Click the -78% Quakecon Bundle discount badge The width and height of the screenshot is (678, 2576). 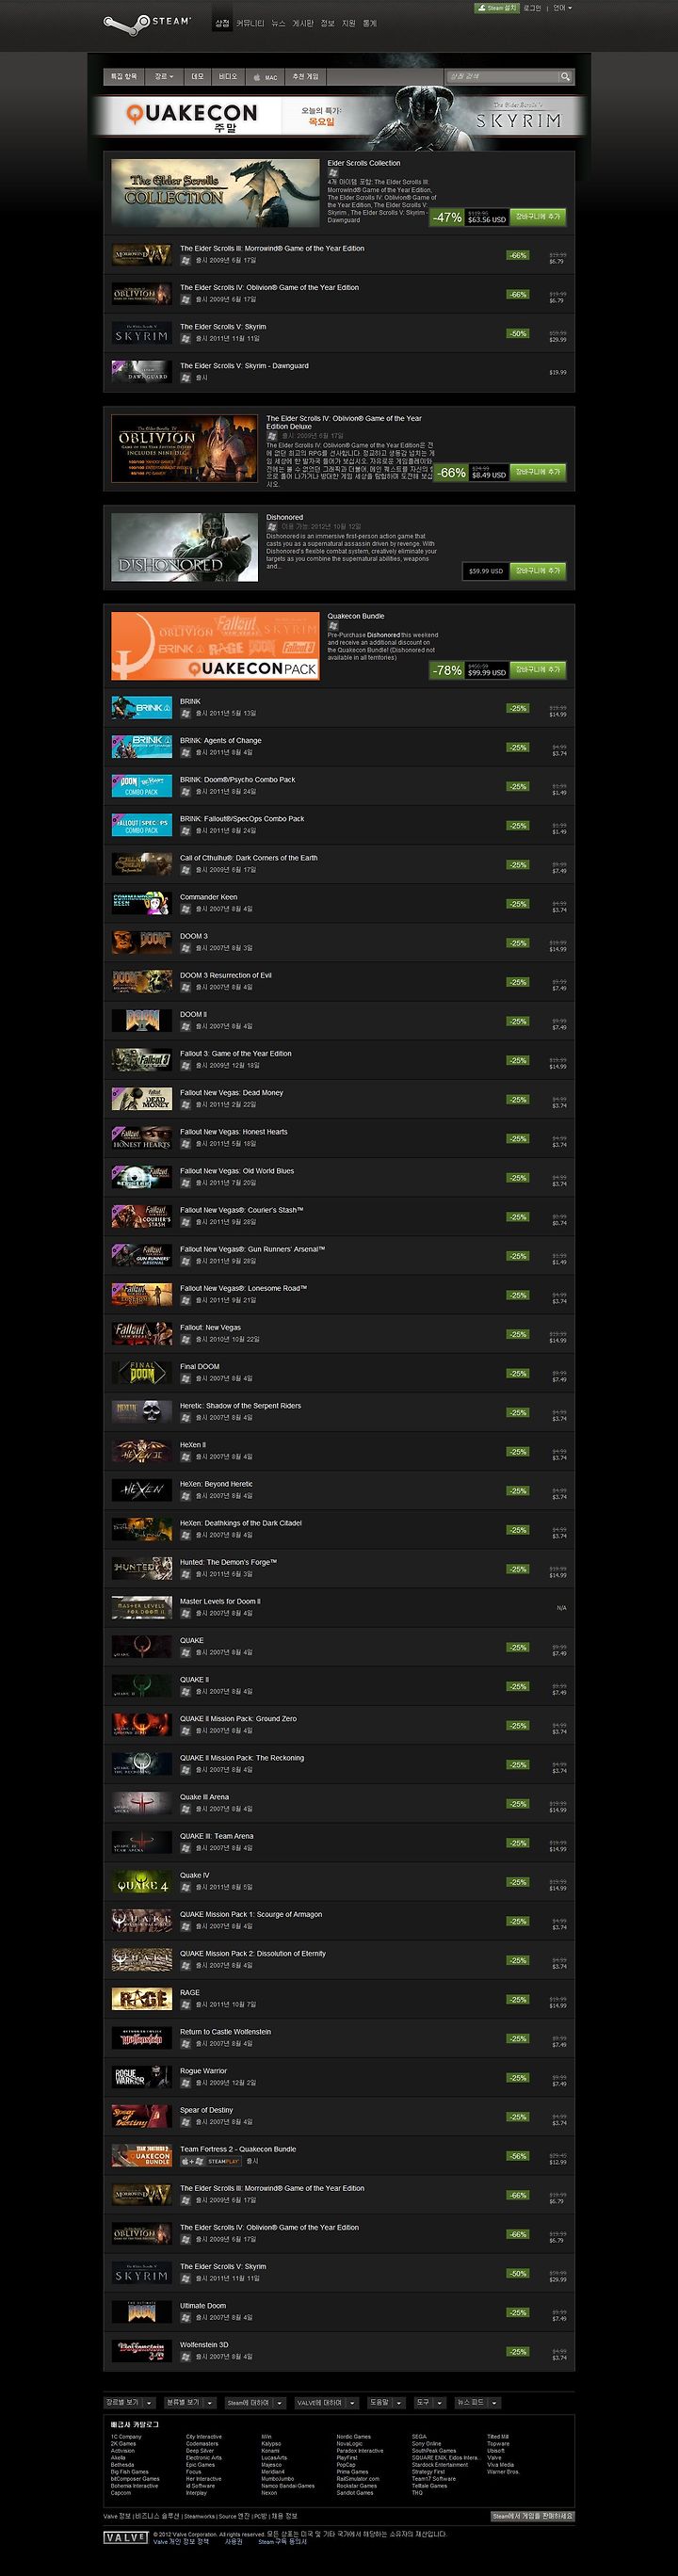click(x=447, y=670)
